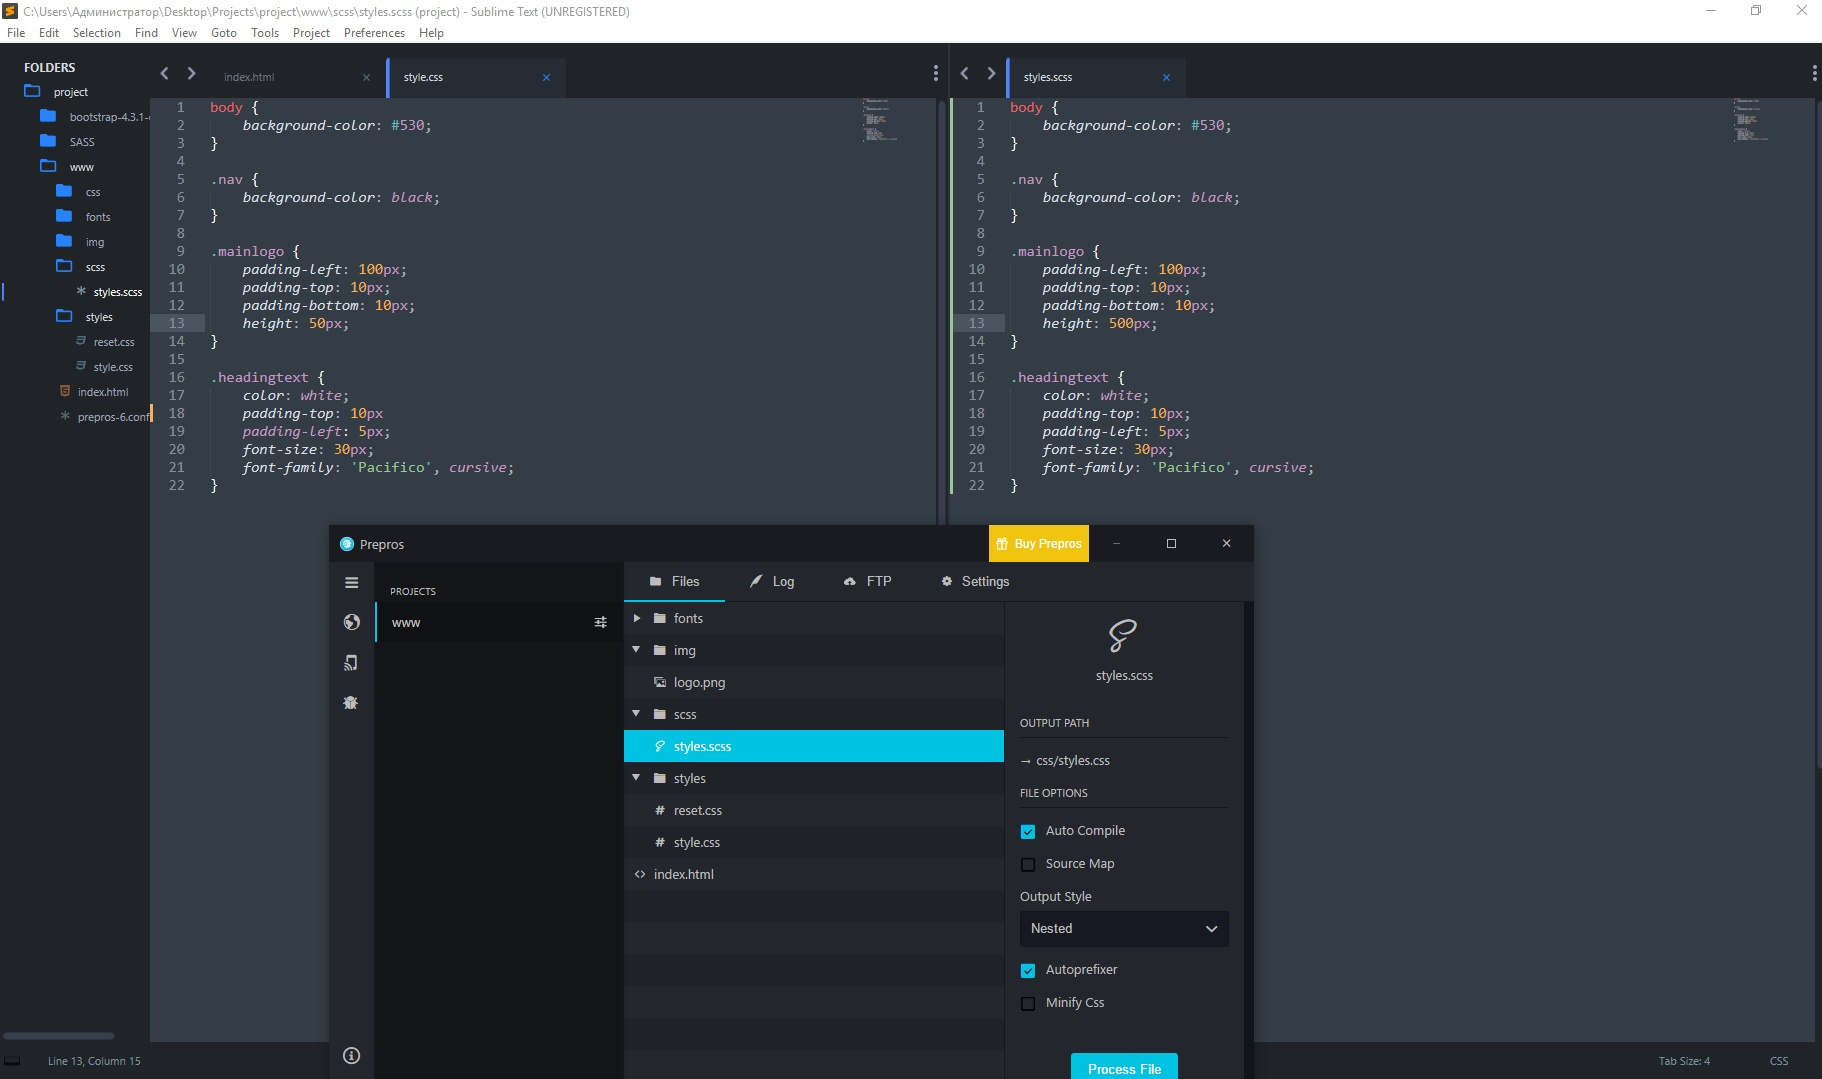Open the Selection menu
This screenshot has height=1079, width=1822.
pyautogui.click(x=96, y=33)
